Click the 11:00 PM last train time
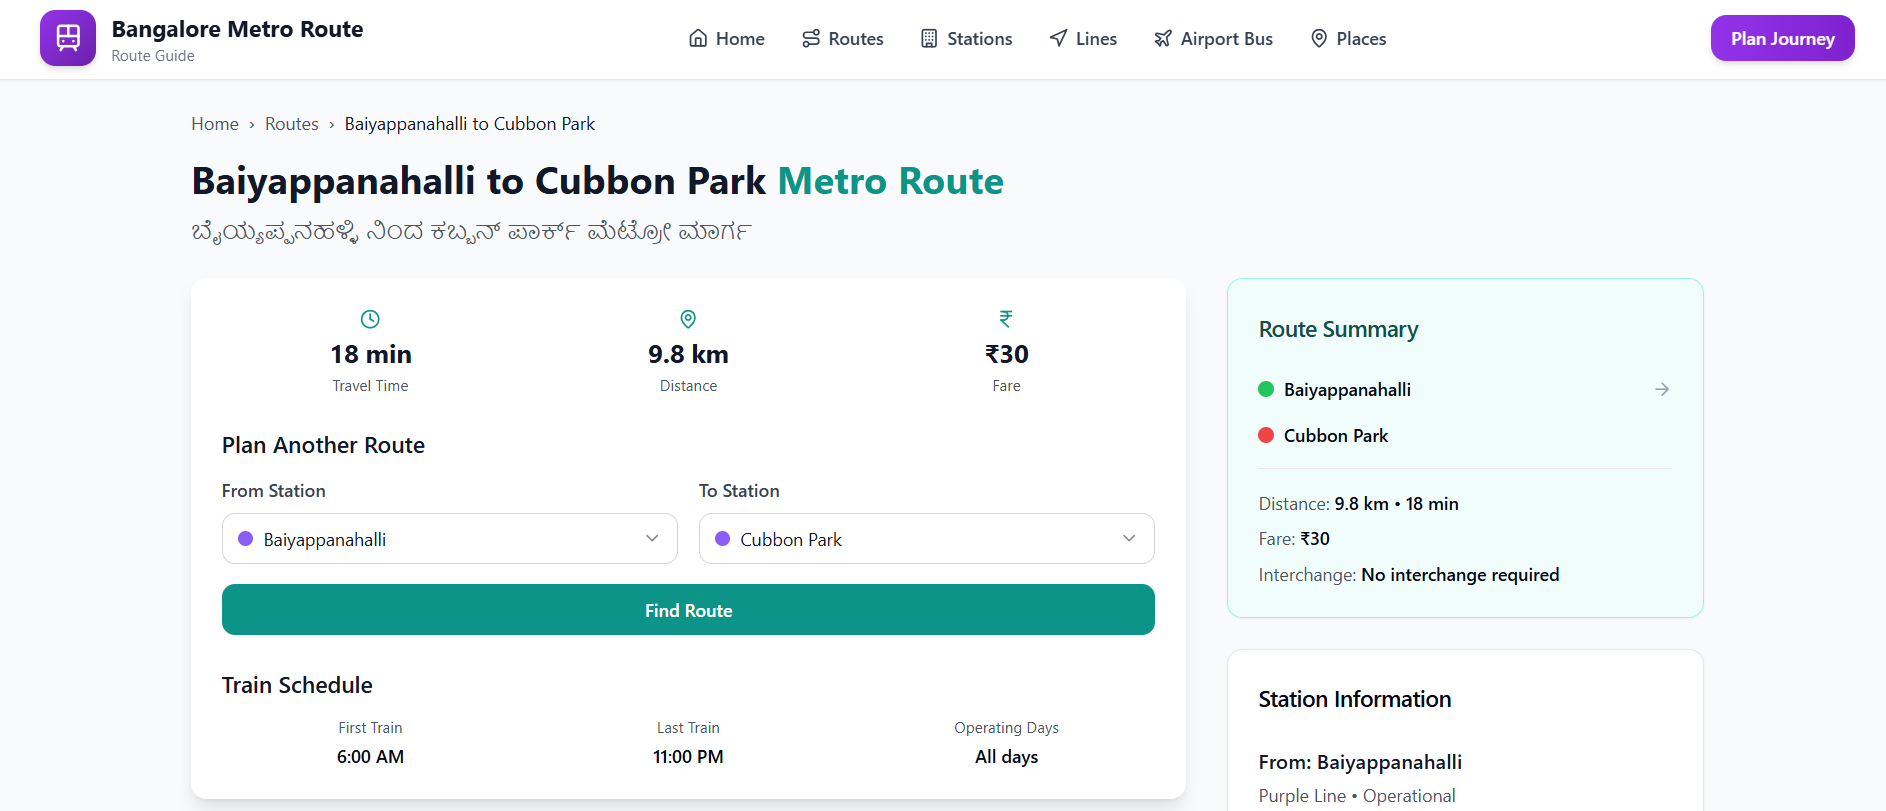1886x811 pixels. click(688, 757)
